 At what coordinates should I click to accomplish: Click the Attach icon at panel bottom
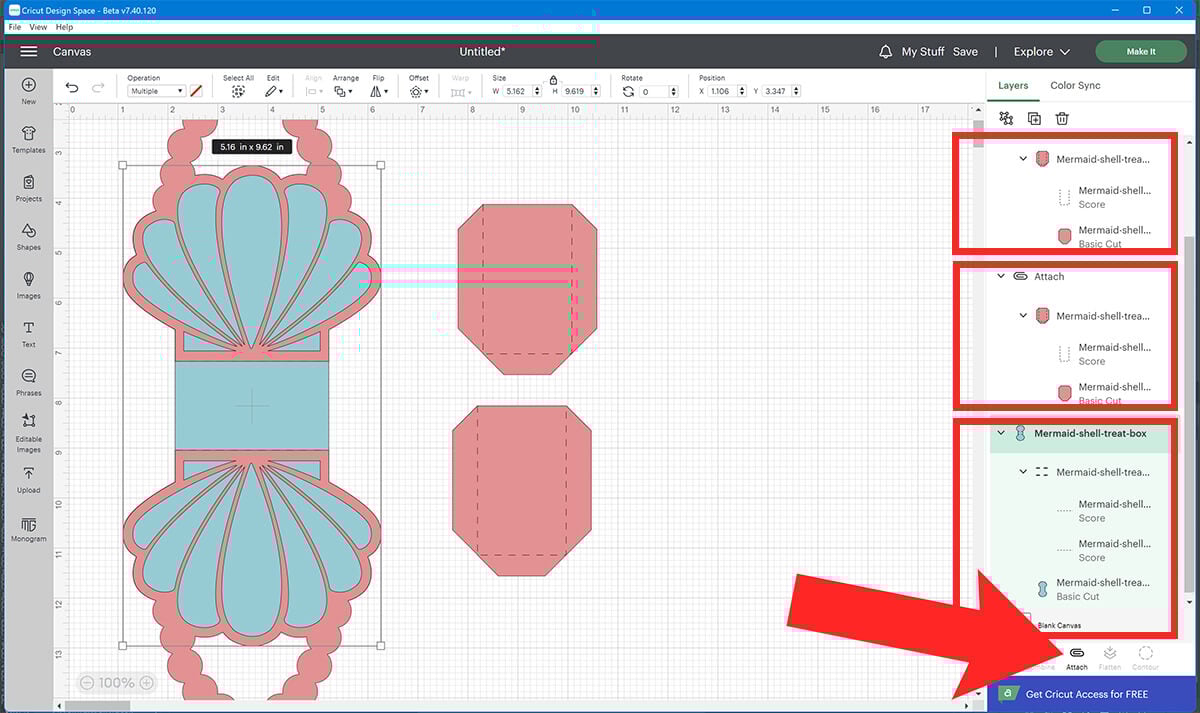point(1077,657)
